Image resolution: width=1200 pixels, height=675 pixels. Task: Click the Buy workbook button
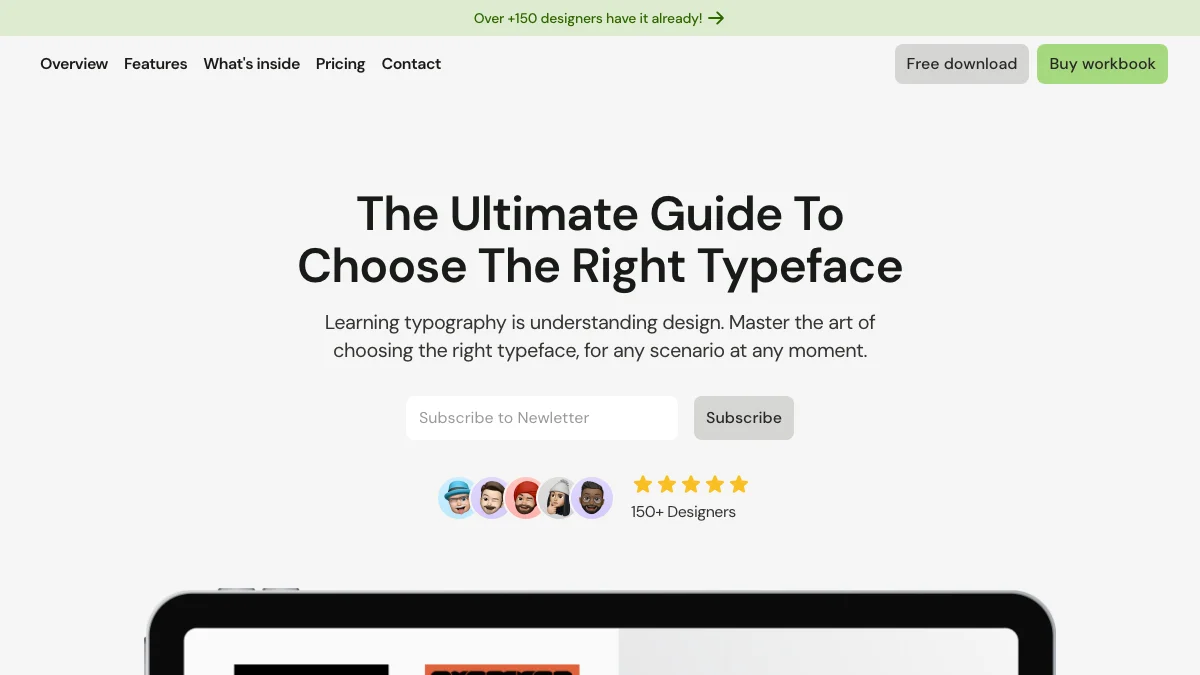(x=1102, y=64)
